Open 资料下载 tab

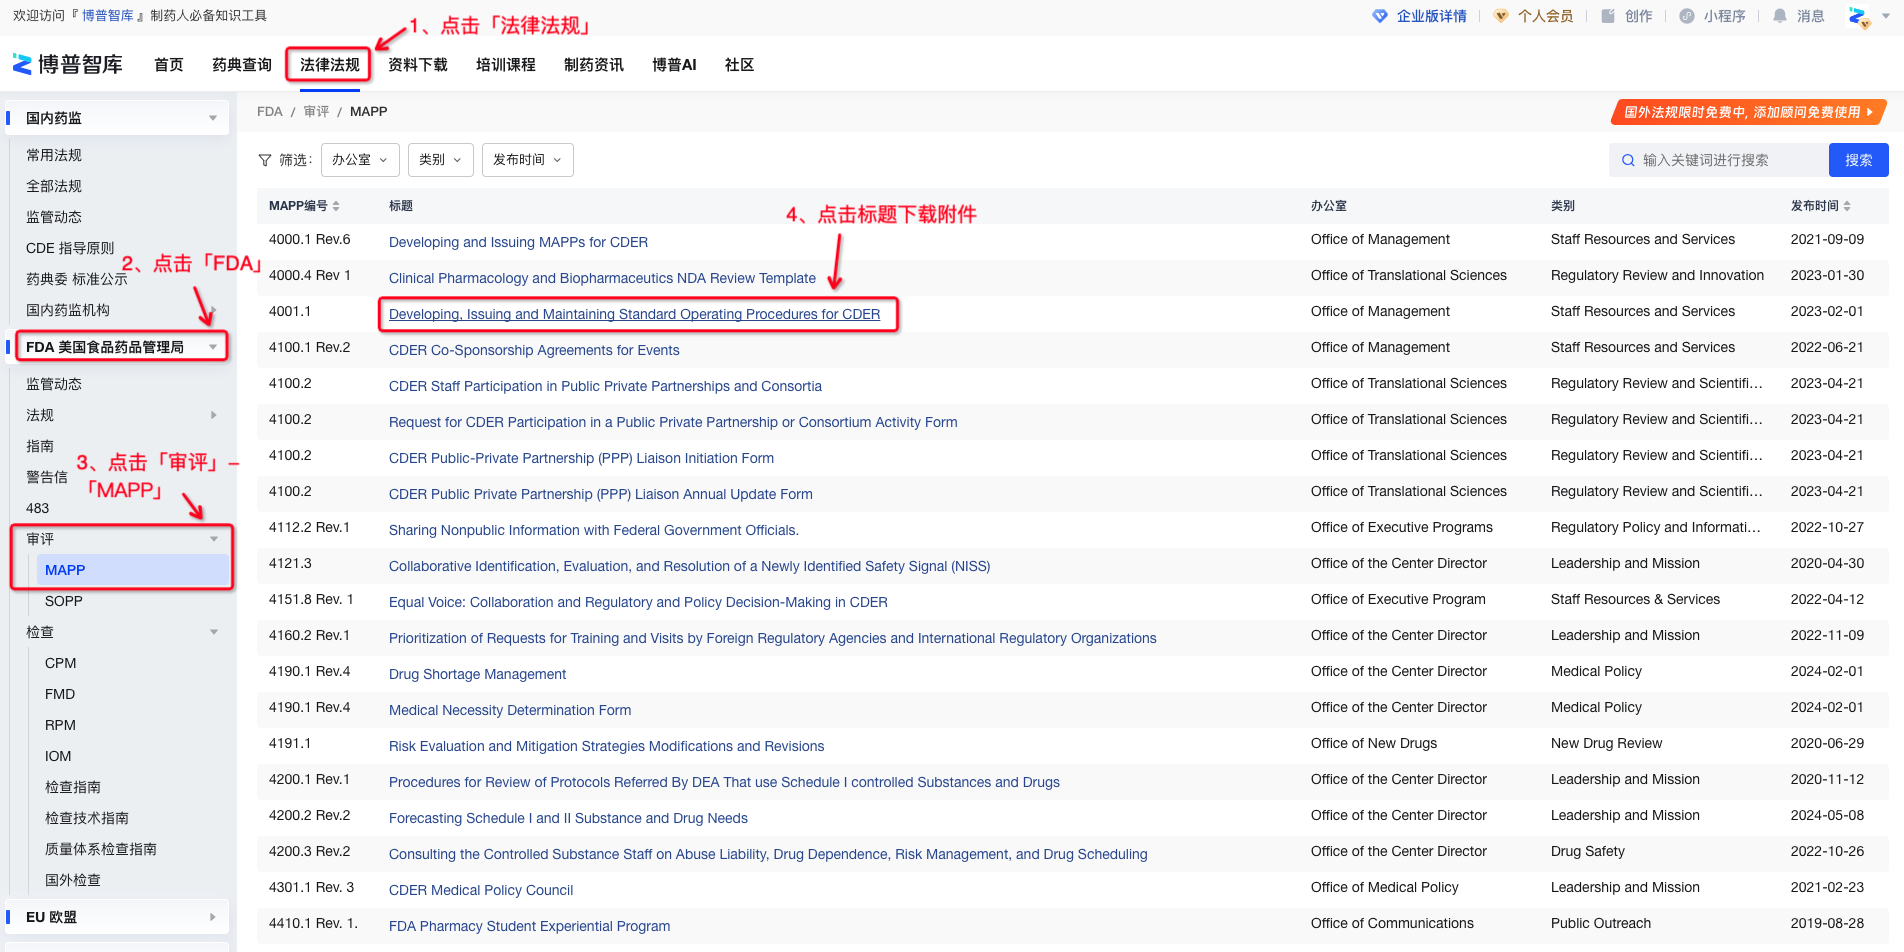coord(418,65)
